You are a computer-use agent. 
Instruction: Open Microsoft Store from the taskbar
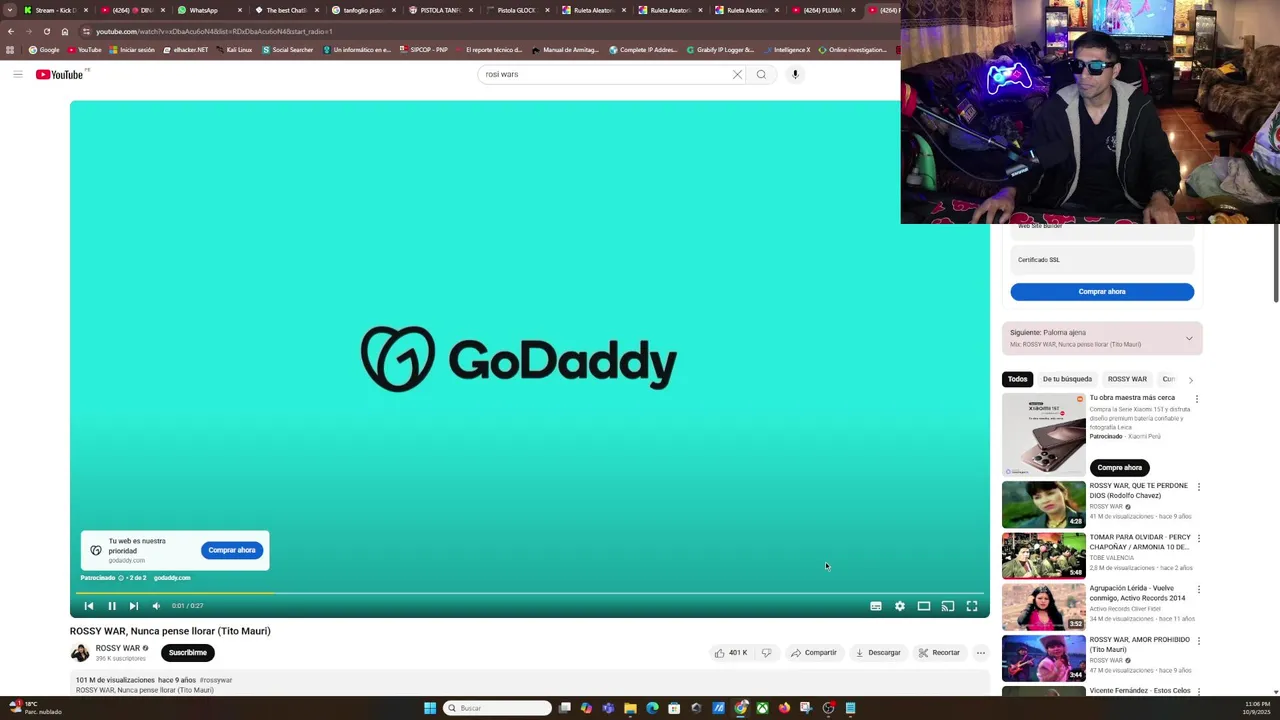click(674, 708)
